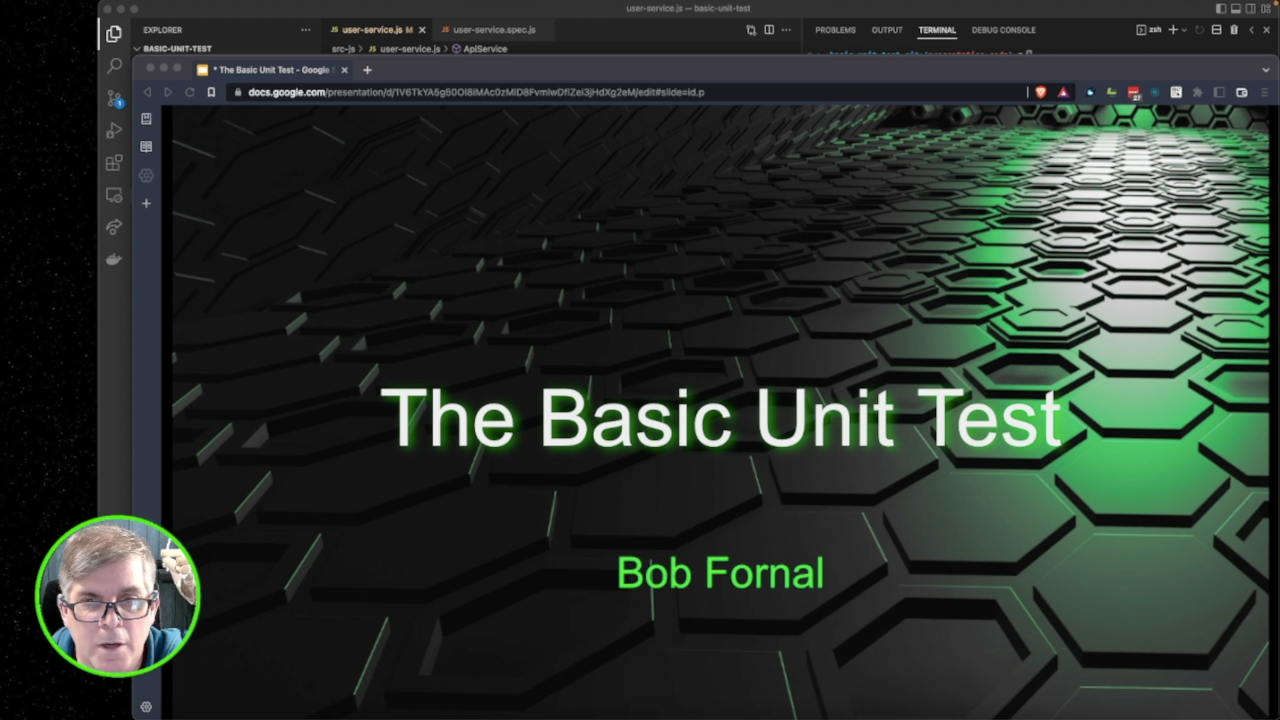The image size is (1280, 720).
Task: Toggle the Brave sidebar panel button
Action: tap(1219, 92)
